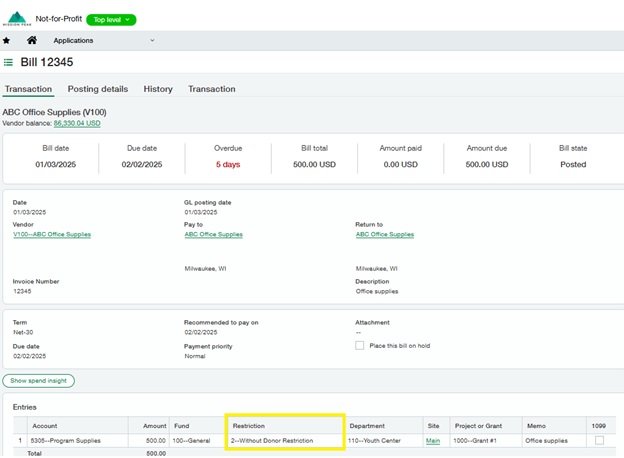
Task: Tick the 1099 checkbox in entry row 1
Action: (x=599, y=440)
